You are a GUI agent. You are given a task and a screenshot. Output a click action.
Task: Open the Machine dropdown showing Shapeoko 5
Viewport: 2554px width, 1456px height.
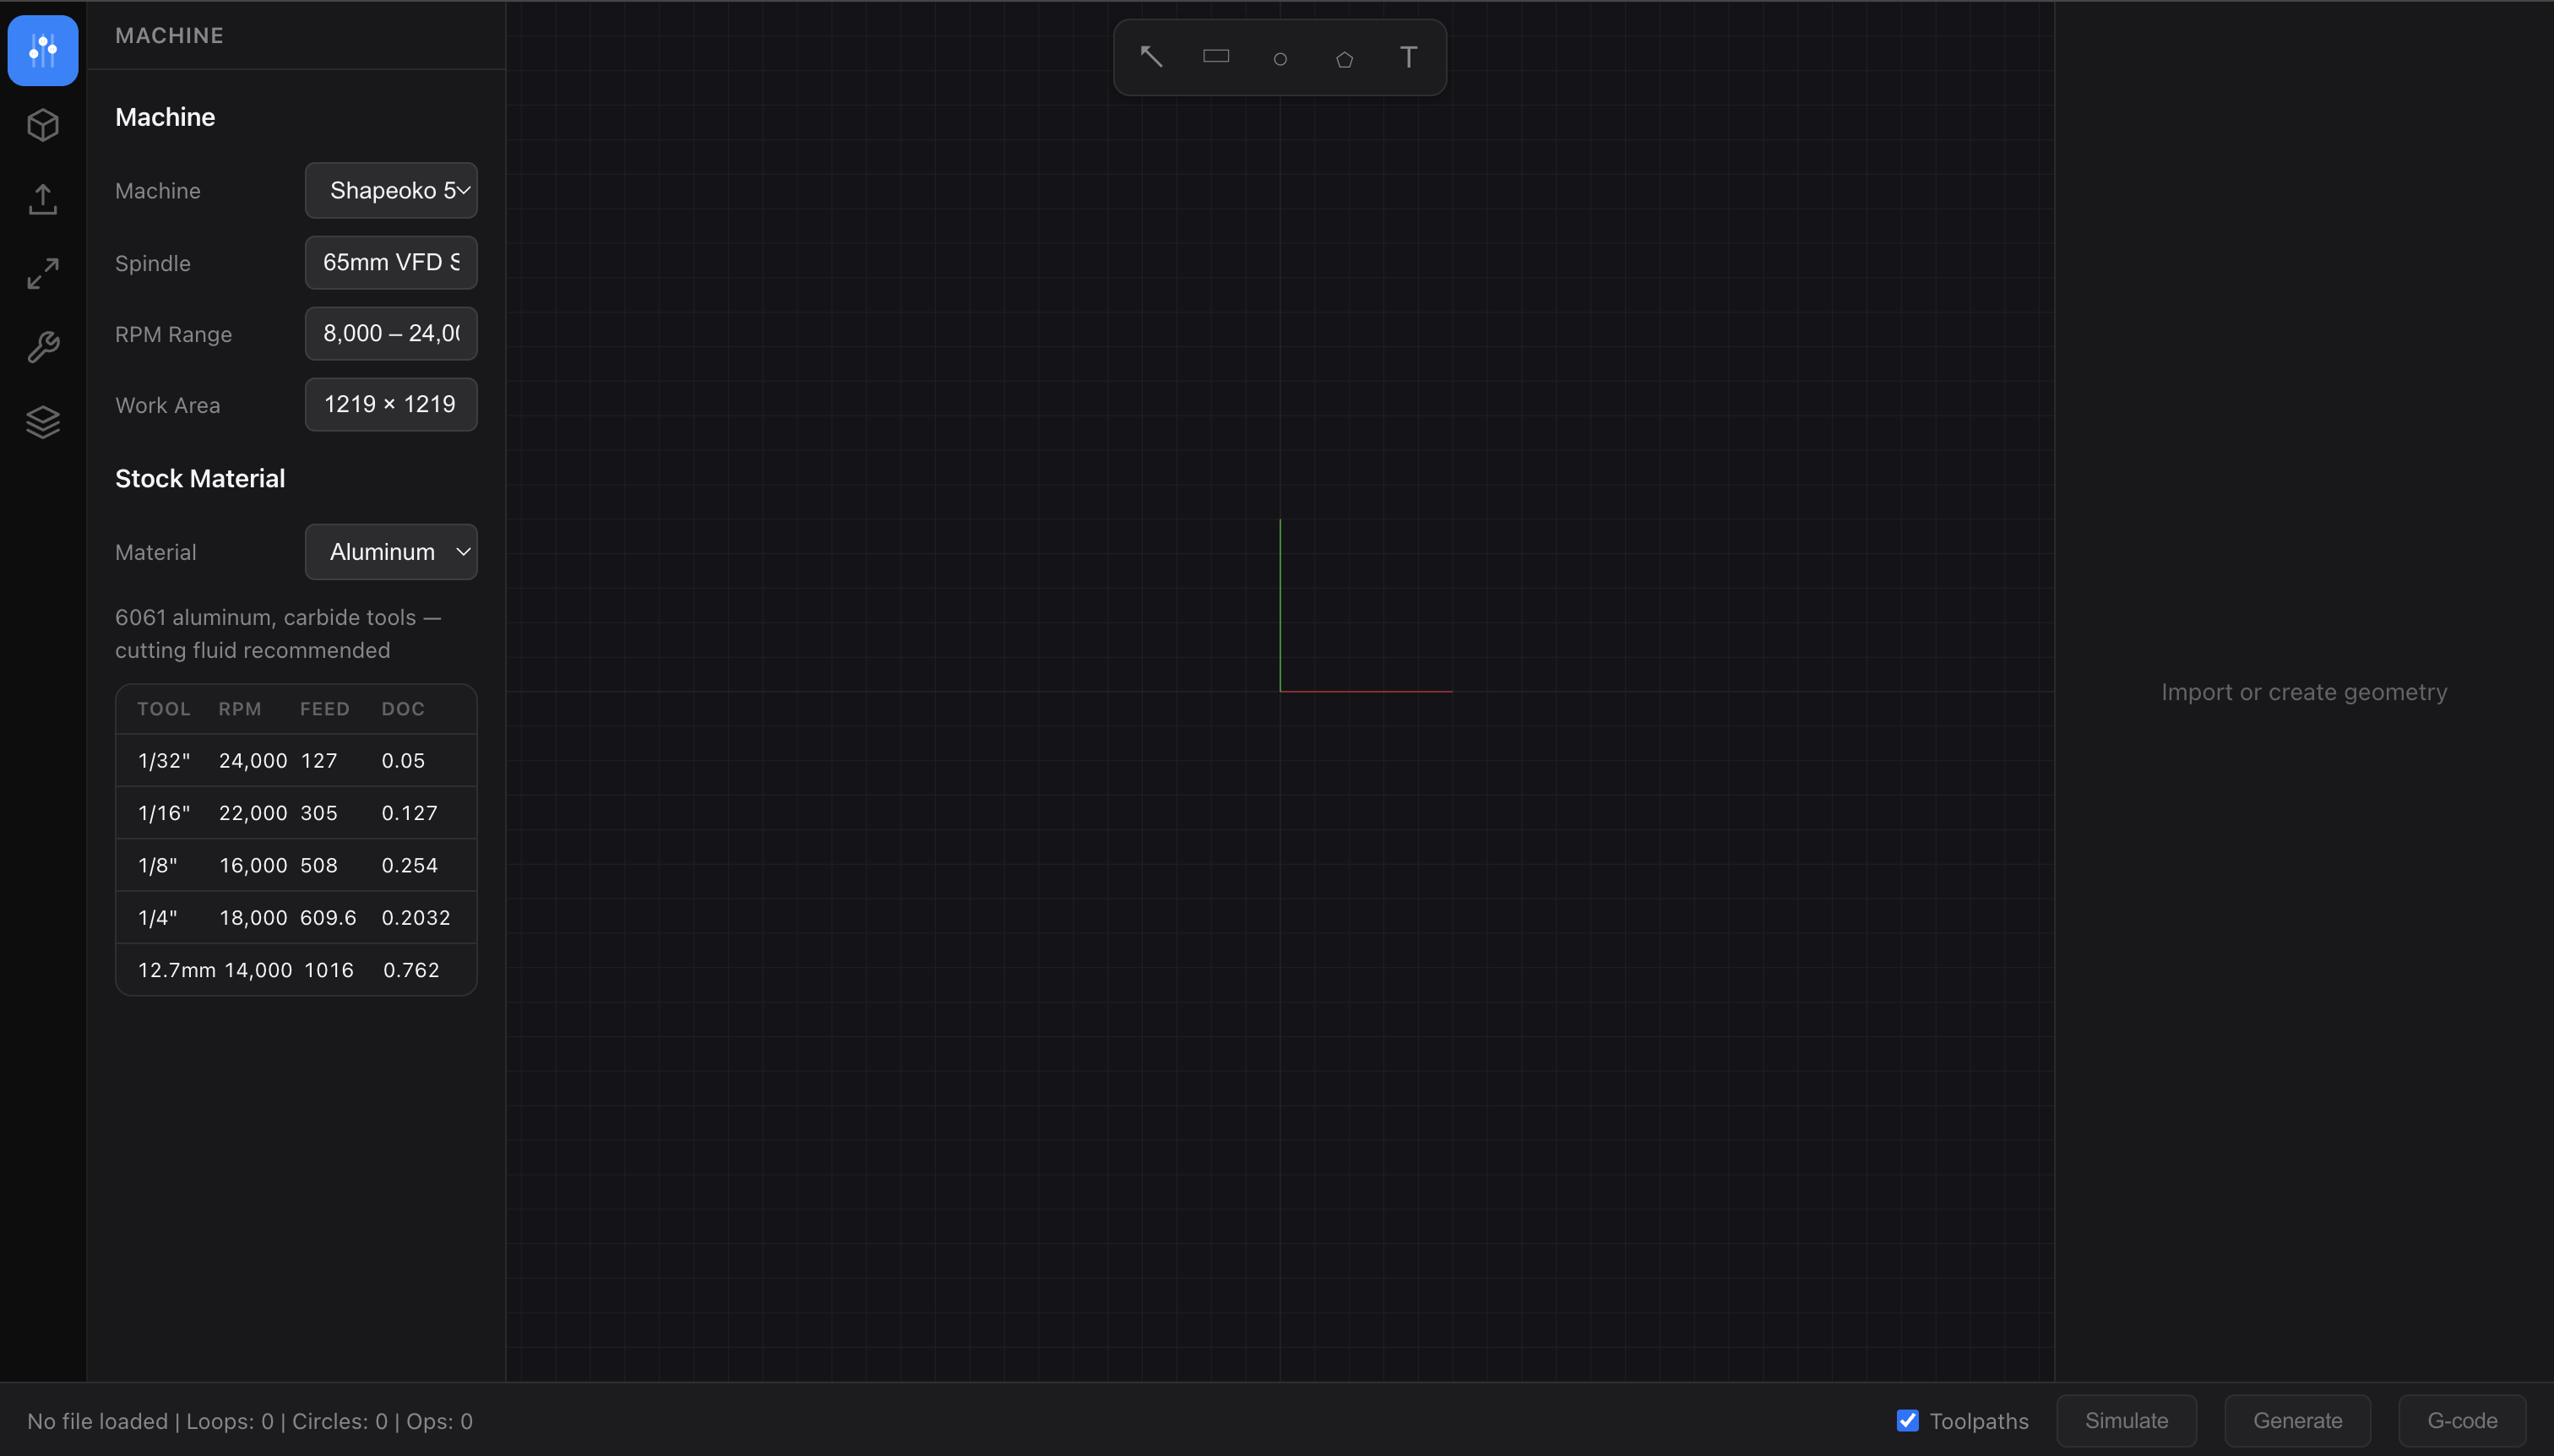(391, 190)
